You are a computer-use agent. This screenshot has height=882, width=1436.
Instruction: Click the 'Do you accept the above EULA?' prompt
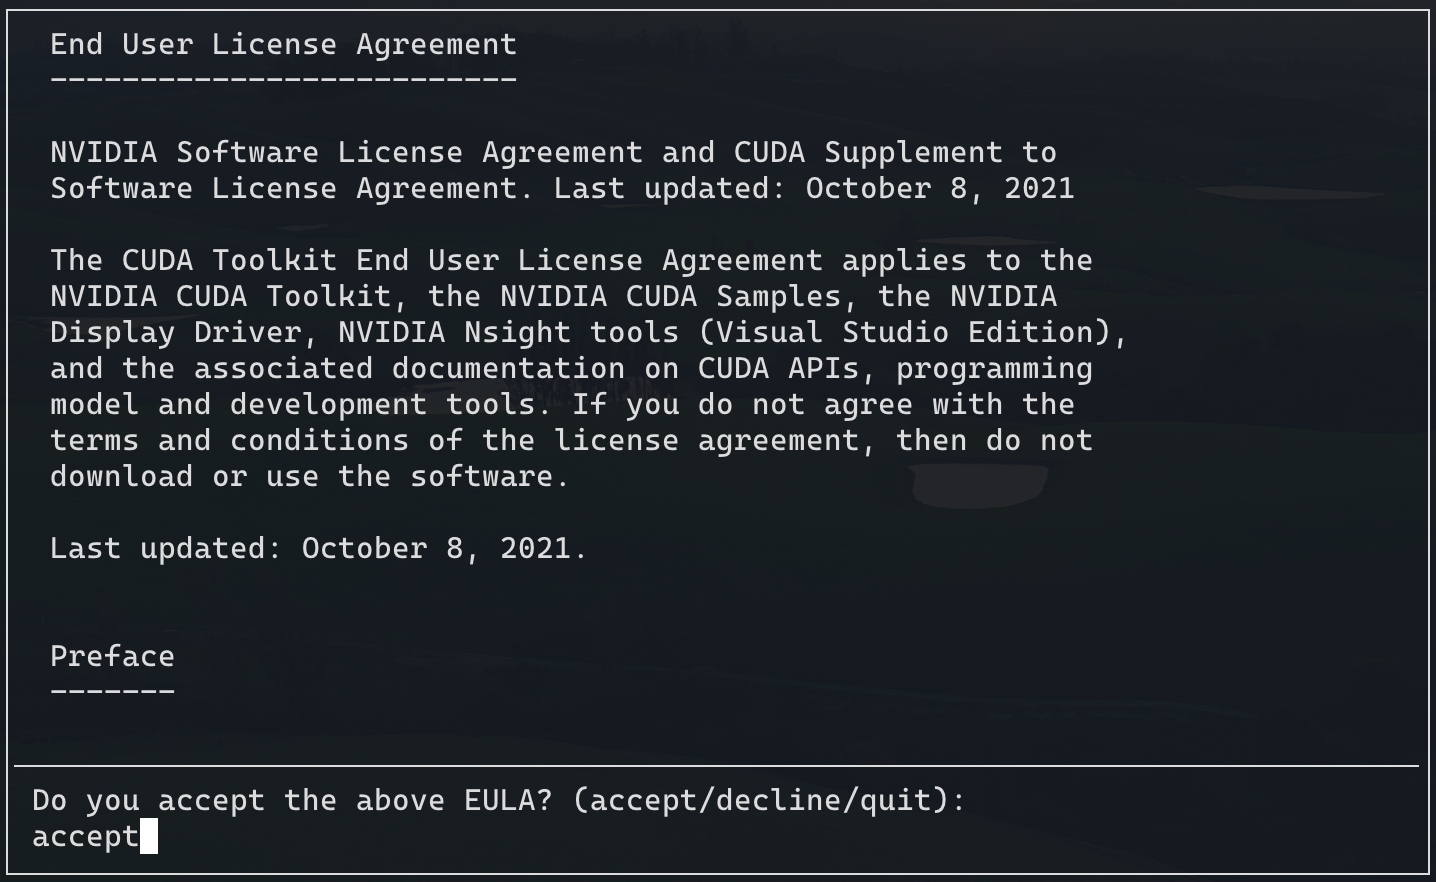292,801
